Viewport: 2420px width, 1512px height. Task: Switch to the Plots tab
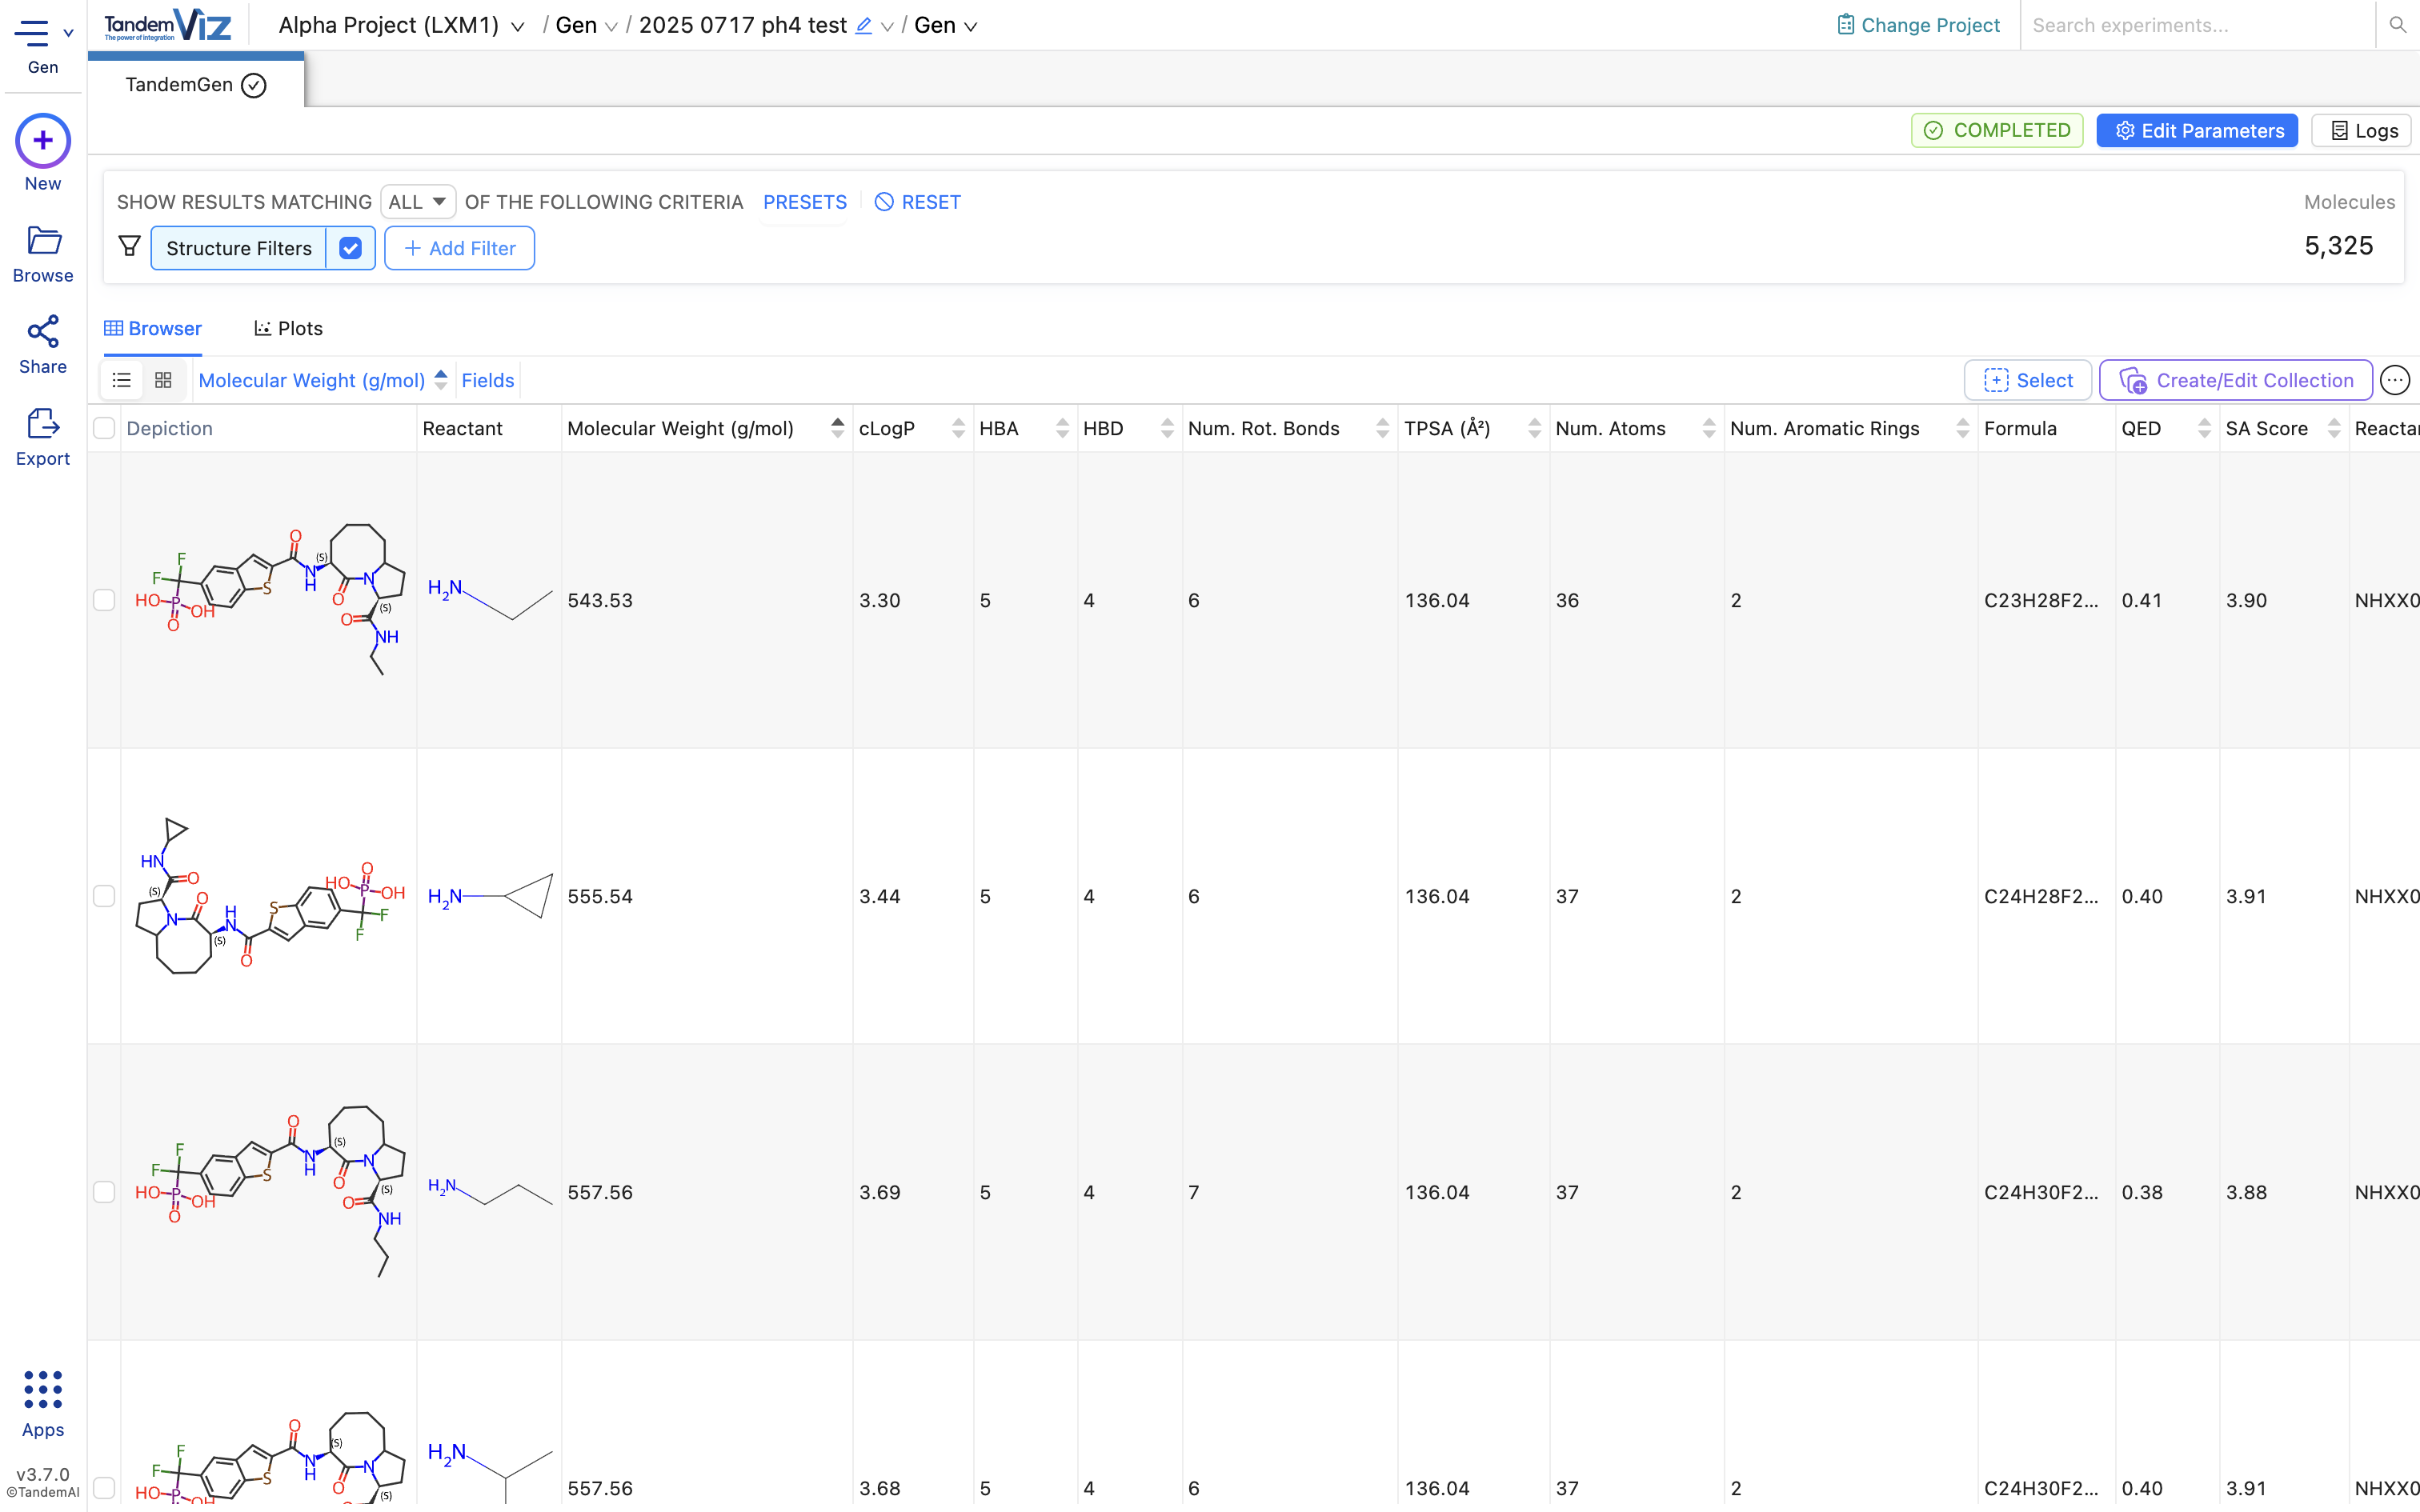(288, 328)
